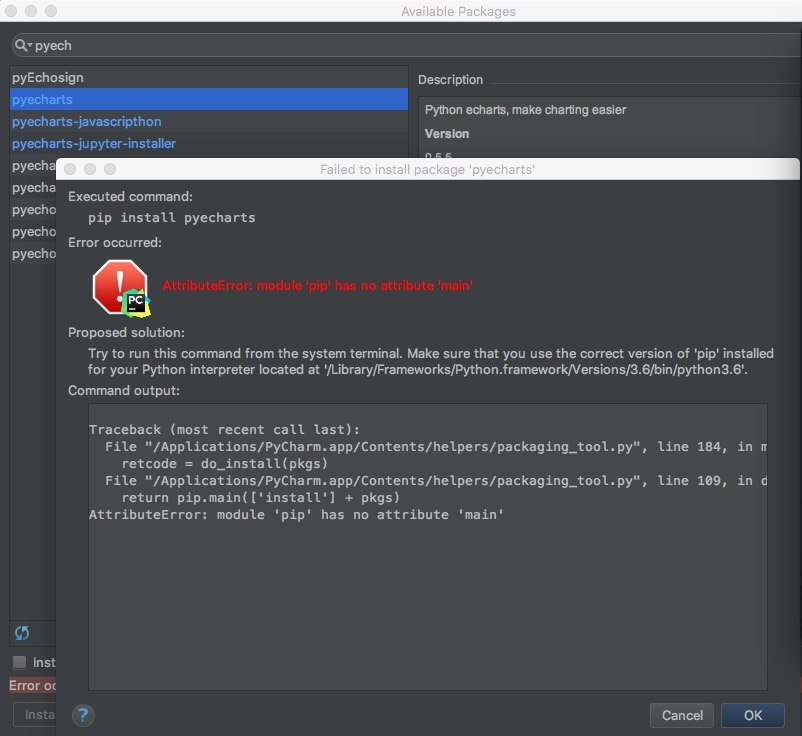This screenshot has height=736, width=802.
Task: Select pyEchosign in package list
Action: point(209,77)
